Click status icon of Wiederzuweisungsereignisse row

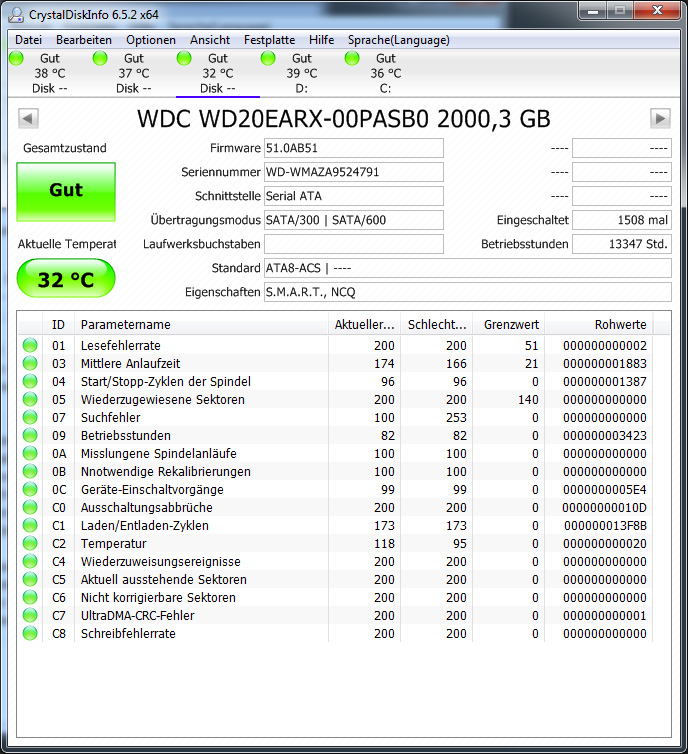pos(30,561)
